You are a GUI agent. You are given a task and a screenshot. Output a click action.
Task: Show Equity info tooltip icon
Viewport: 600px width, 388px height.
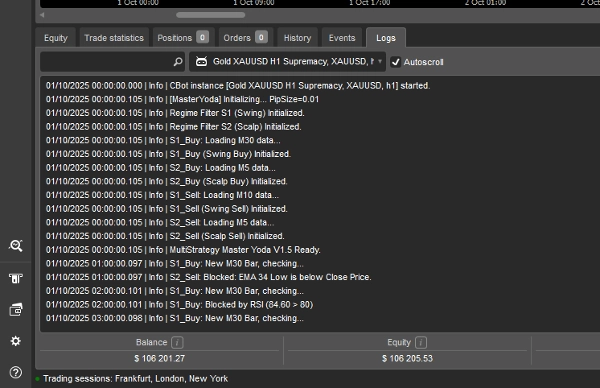pos(421,342)
